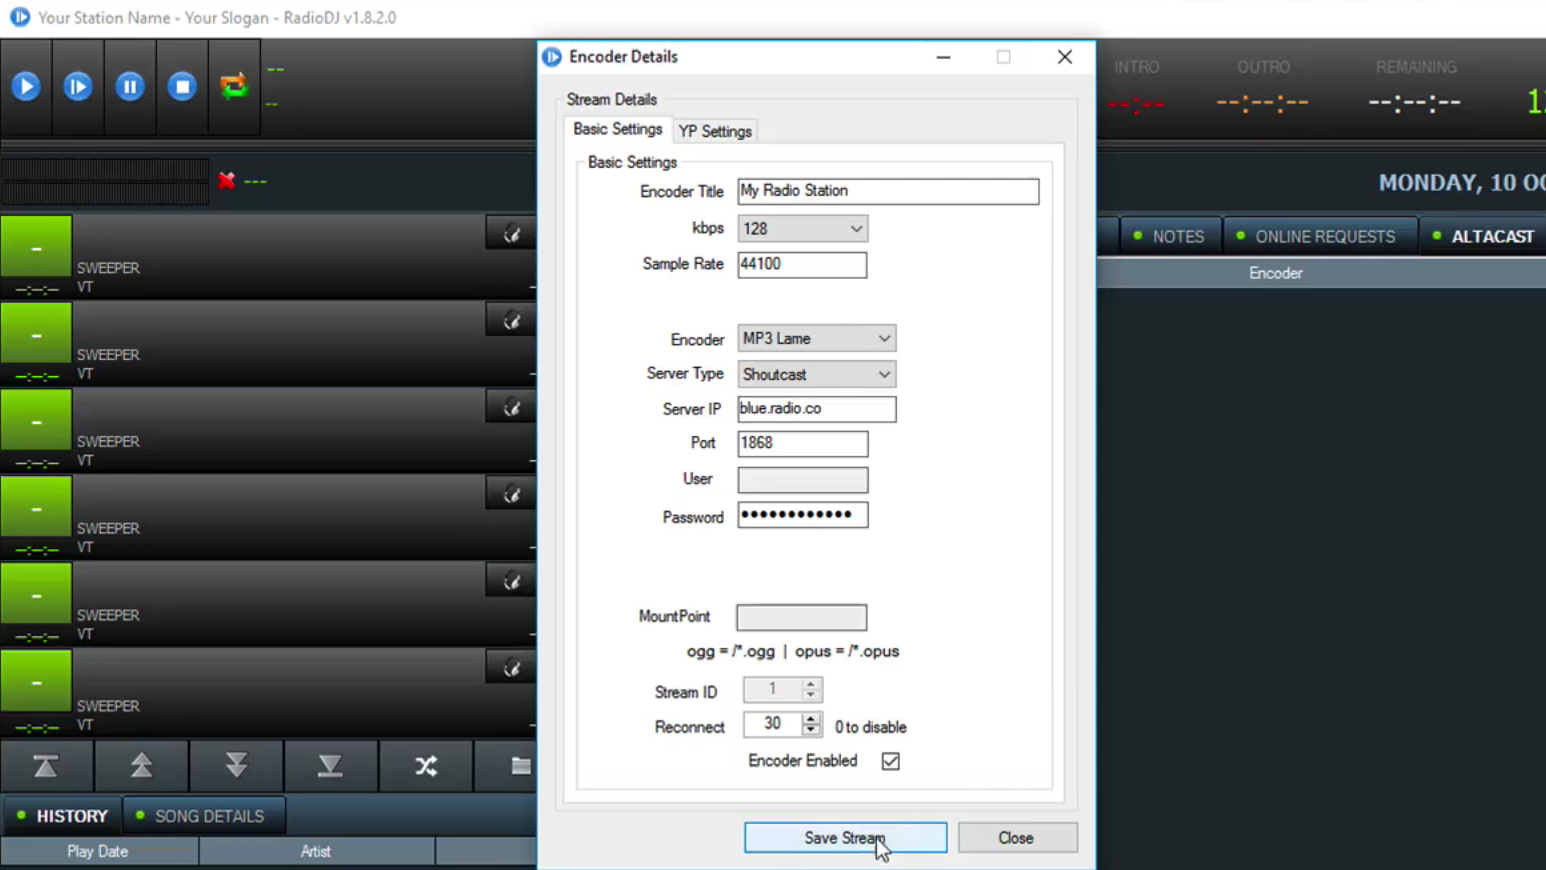Click the Play Next track button
The image size is (1546, 870).
[x=78, y=87]
